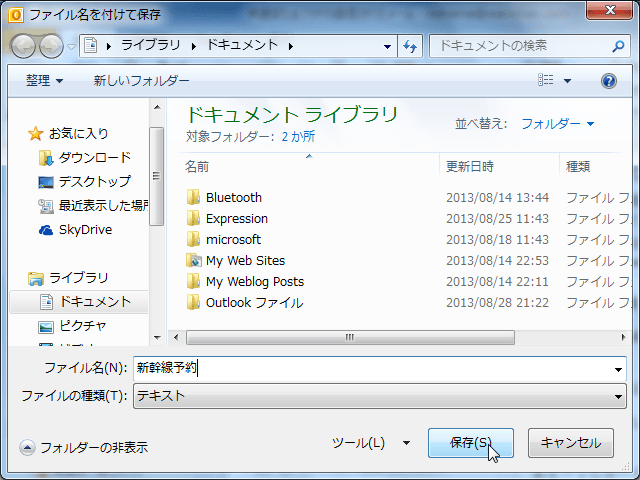Click date 2013/08/14 13:44
This screenshot has width=640, height=480.
(x=497, y=198)
